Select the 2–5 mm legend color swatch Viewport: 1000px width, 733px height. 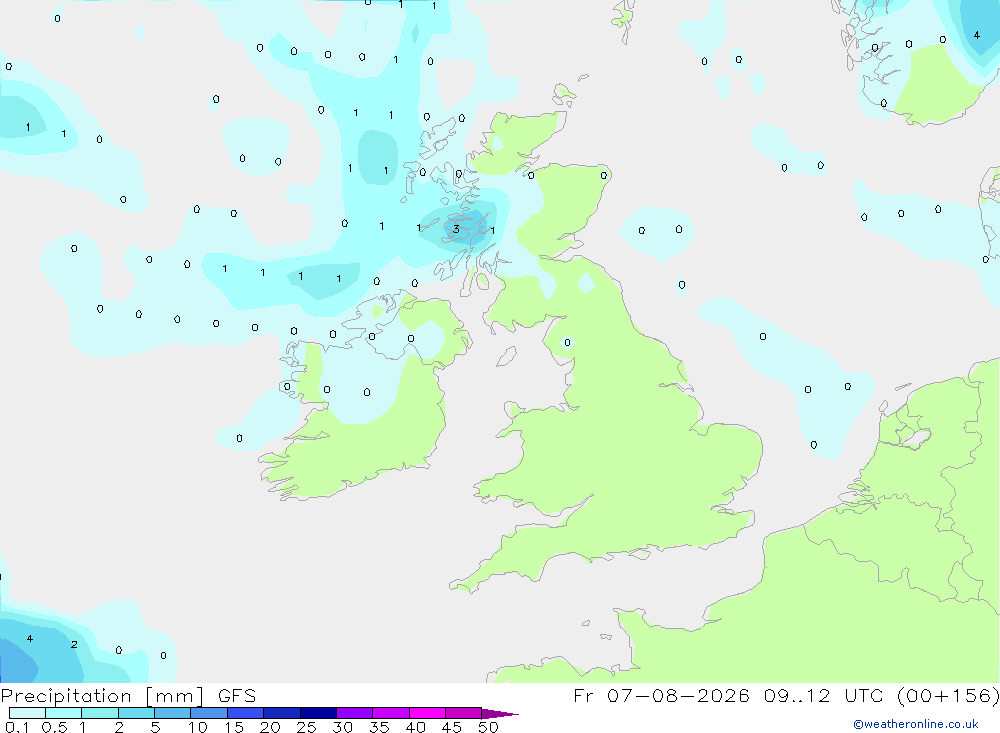(136, 713)
